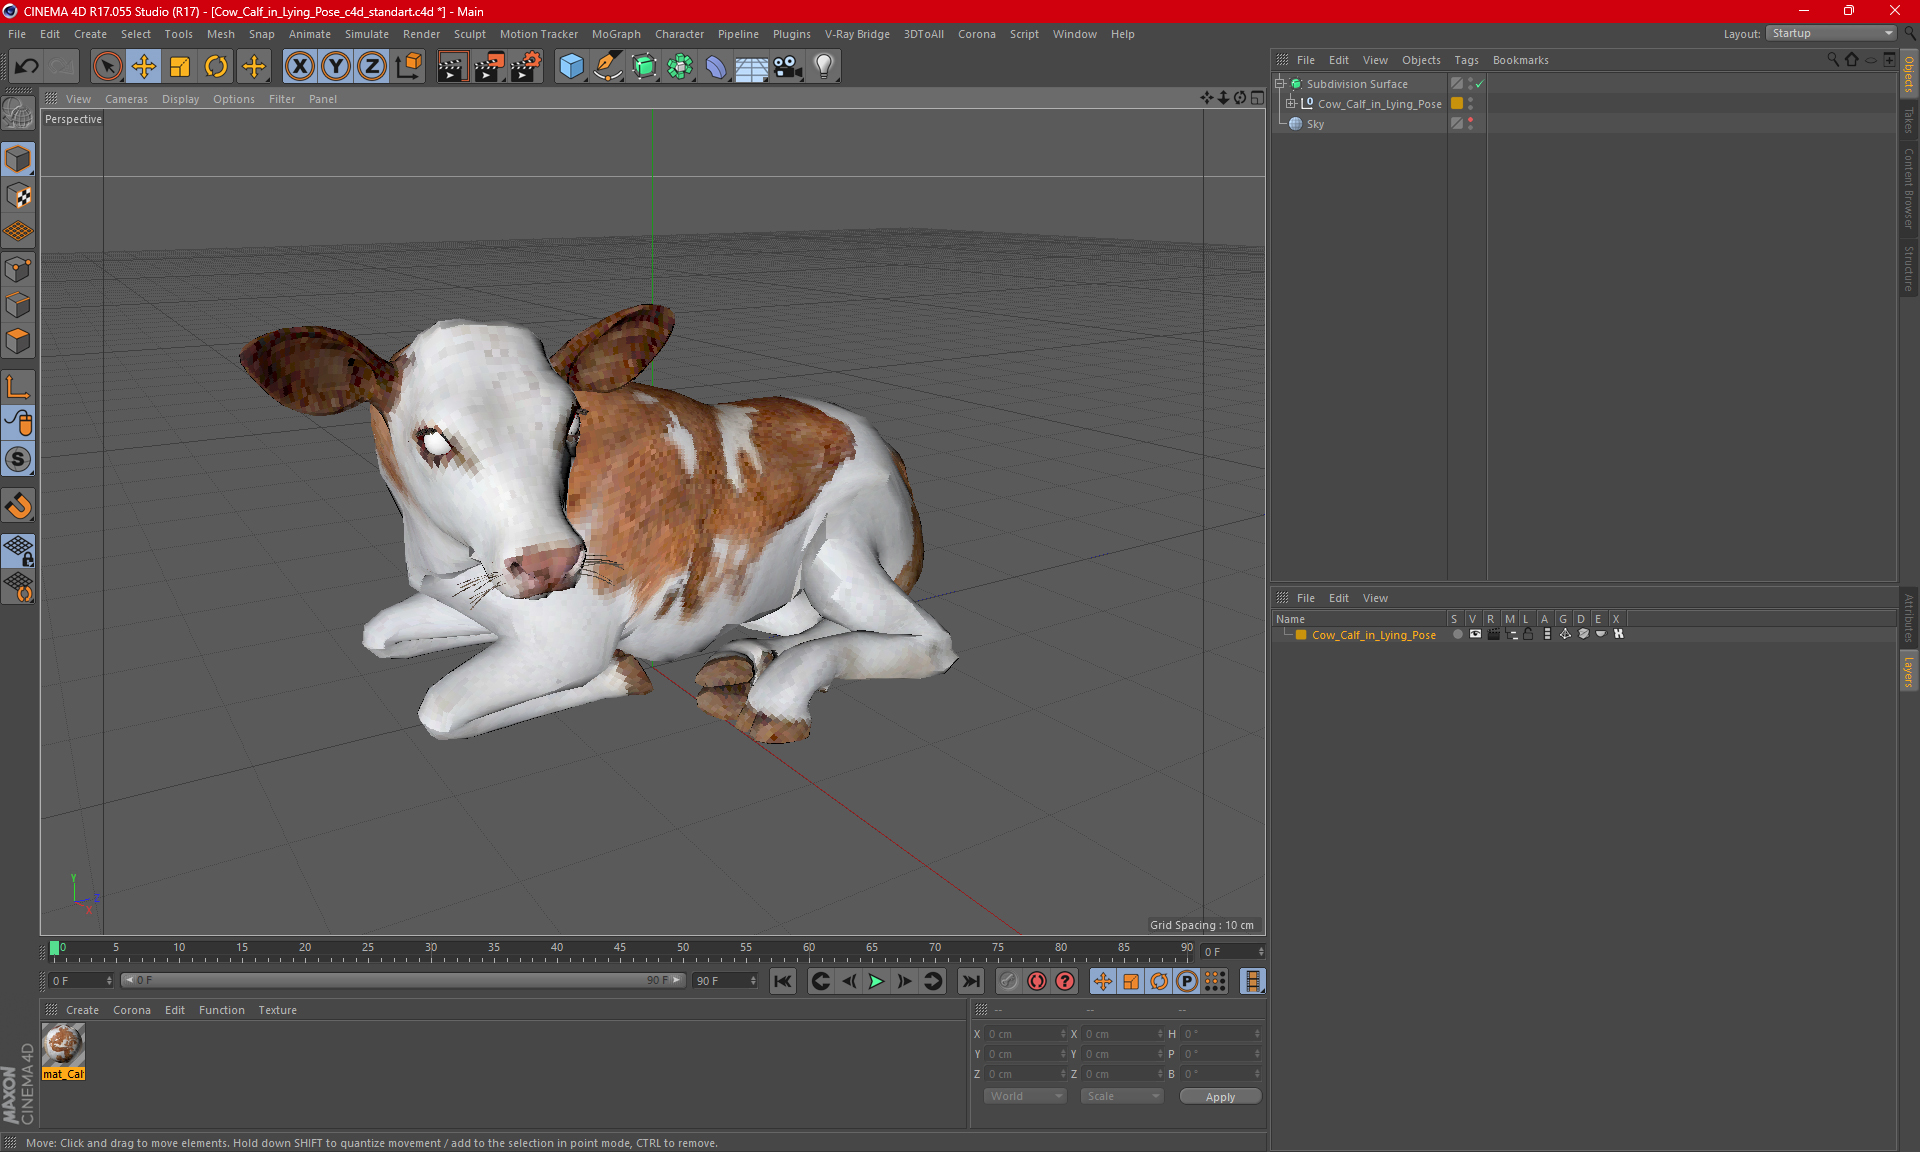This screenshot has width=1920, height=1152.
Task: Select Polygons mode in left sidebar
Action: [18, 341]
